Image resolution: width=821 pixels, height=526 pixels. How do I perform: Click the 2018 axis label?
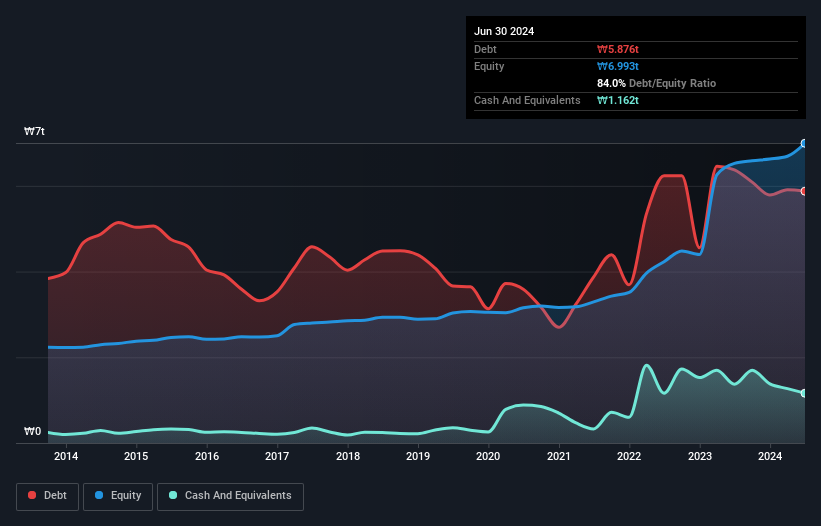(348, 456)
